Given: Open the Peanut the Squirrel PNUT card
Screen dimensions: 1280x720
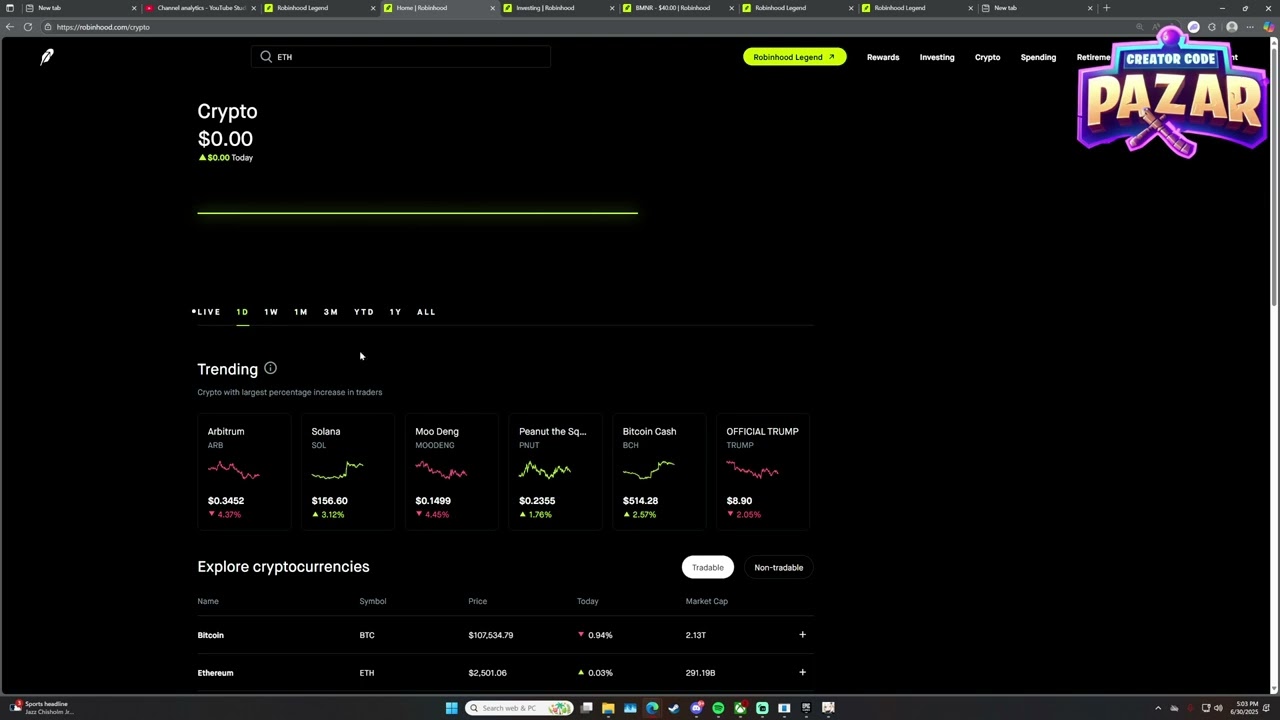Looking at the screenshot, I should click(x=555, y=472).
